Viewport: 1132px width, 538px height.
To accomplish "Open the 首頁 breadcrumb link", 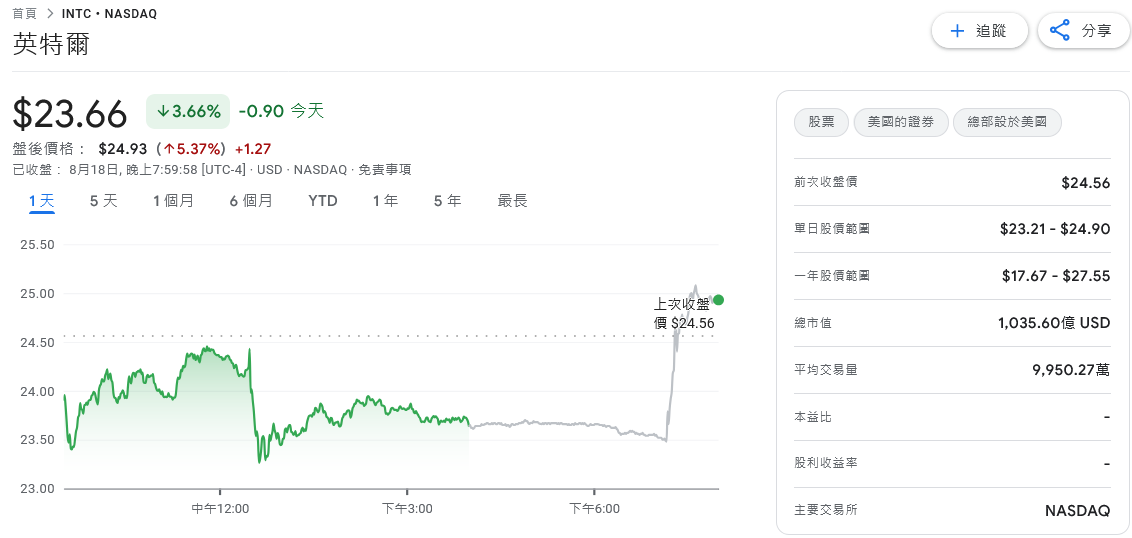I will click(25, 14).
